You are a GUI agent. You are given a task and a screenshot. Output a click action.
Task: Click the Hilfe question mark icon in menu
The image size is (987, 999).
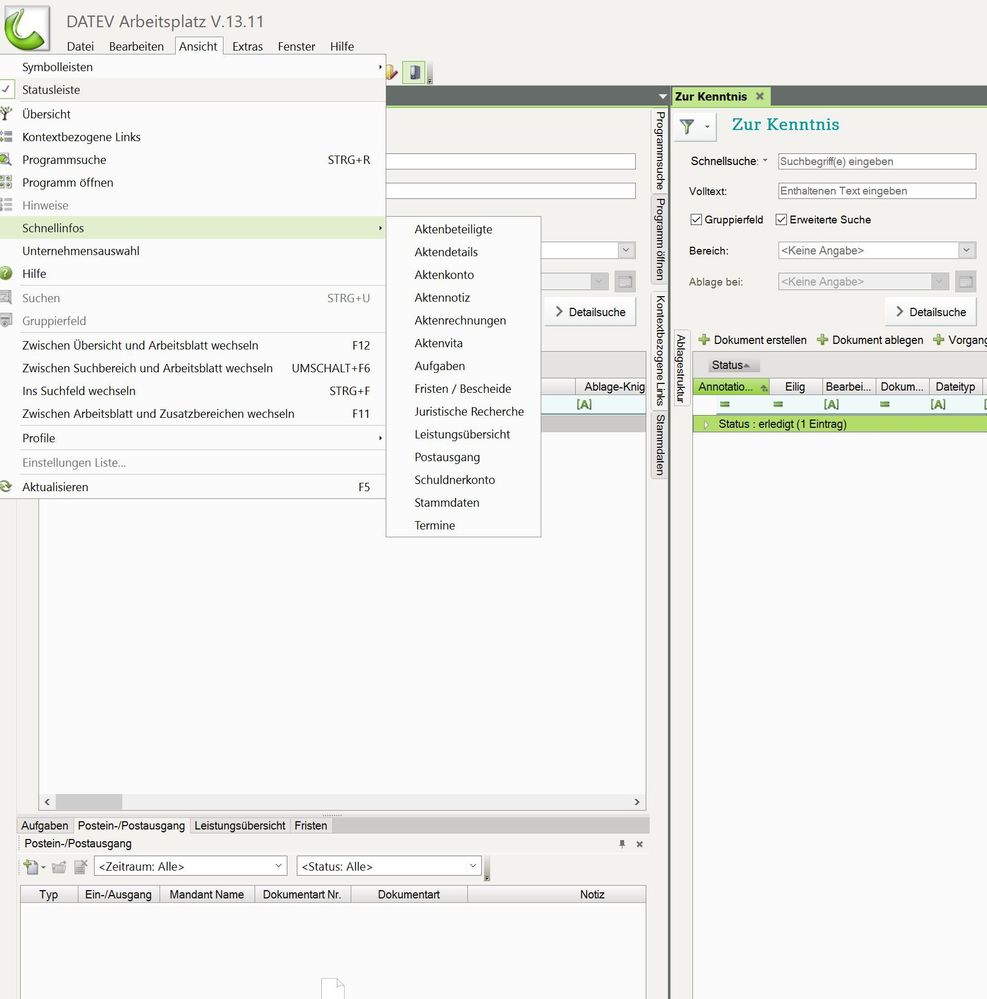pyautogui.click(x=6, y=273)
